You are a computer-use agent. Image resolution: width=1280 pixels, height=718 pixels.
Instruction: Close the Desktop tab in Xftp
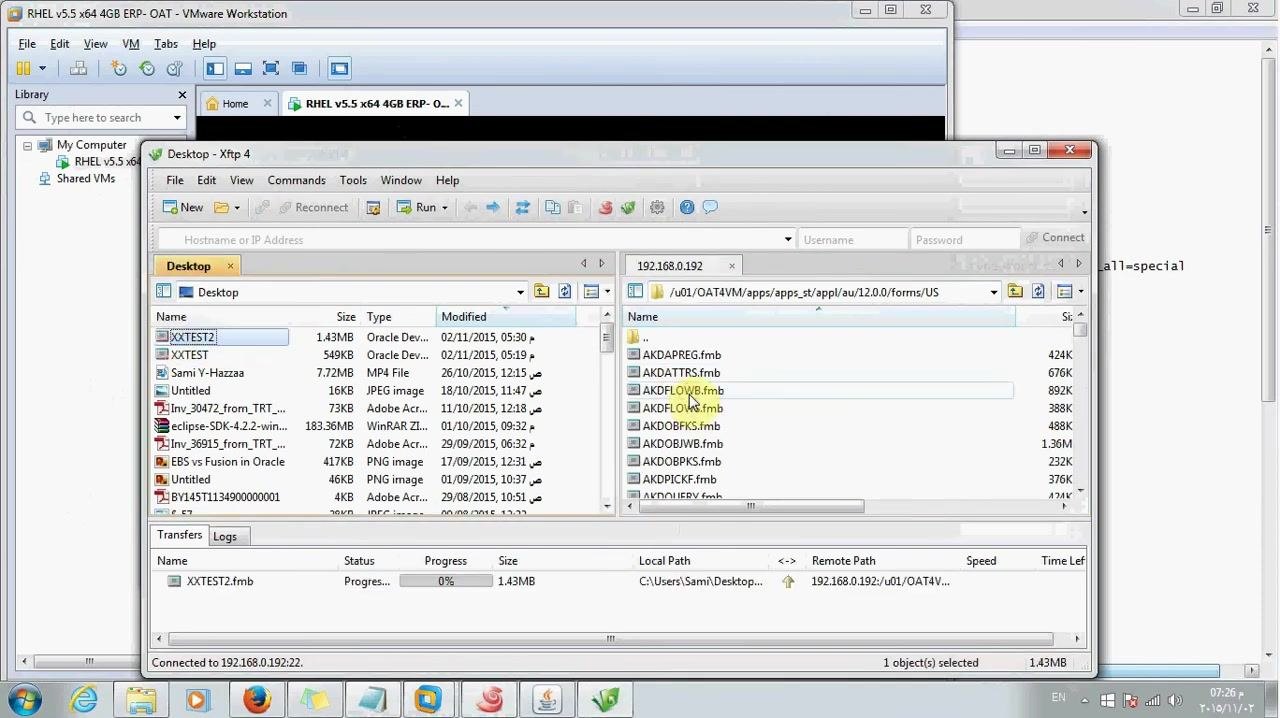[x=230, y=266]
